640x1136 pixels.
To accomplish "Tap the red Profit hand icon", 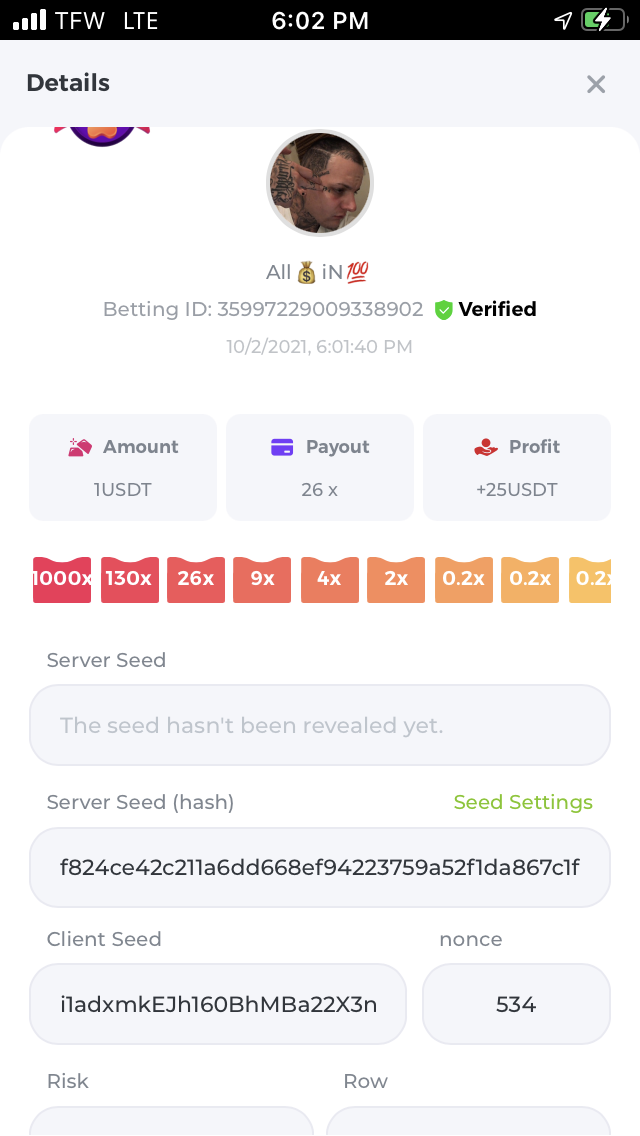I will tap(486, 448).
